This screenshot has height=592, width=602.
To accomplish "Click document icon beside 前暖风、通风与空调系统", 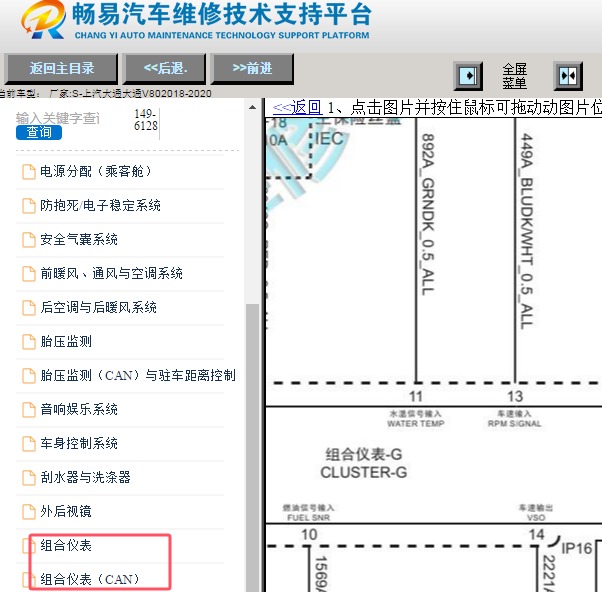I will pyautogui.click(x=29, y=274).
